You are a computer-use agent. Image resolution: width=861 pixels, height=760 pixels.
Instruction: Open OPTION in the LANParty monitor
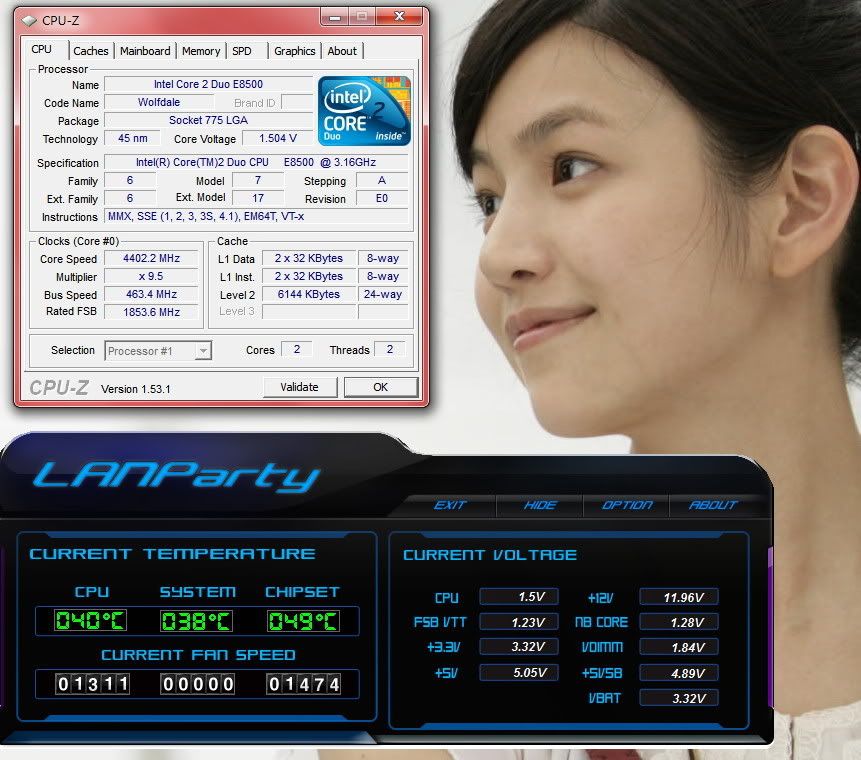627,505
